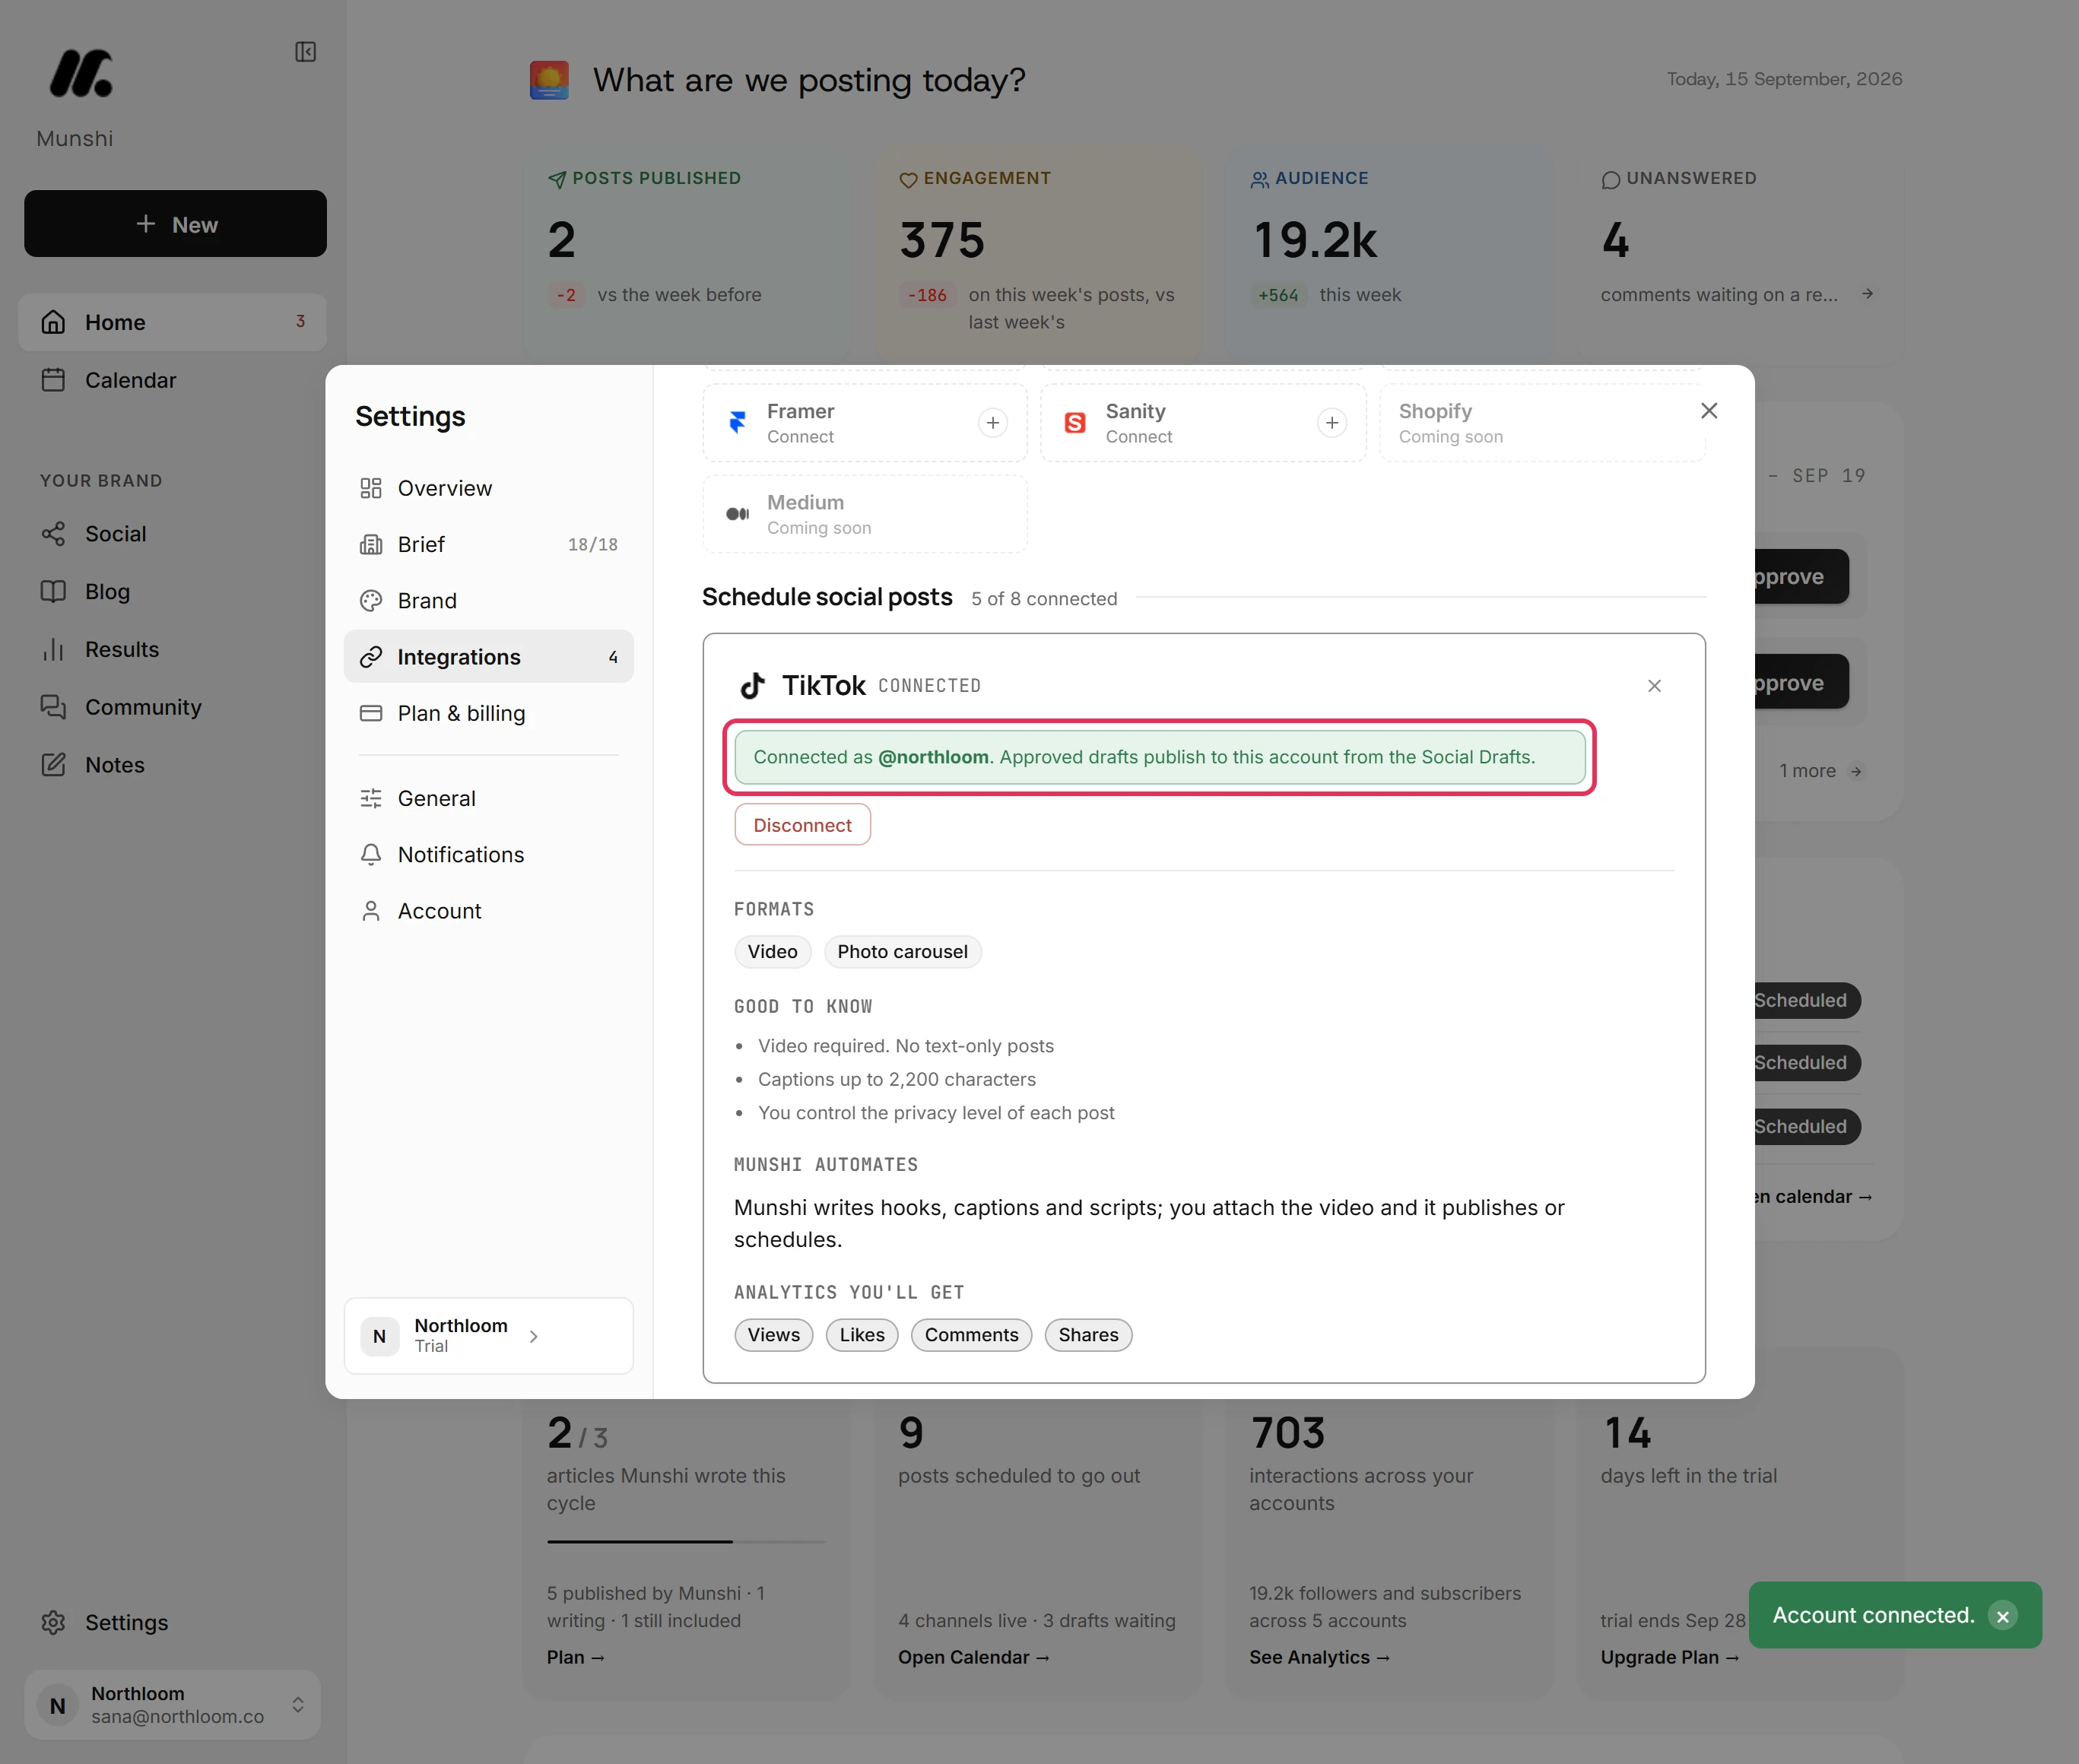
Task: Open Account settings
Action: click(x=488, y=911)
